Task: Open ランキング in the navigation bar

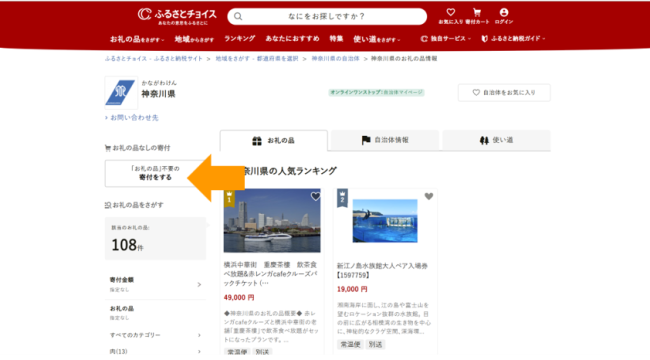Action: [x=240, y=39]
